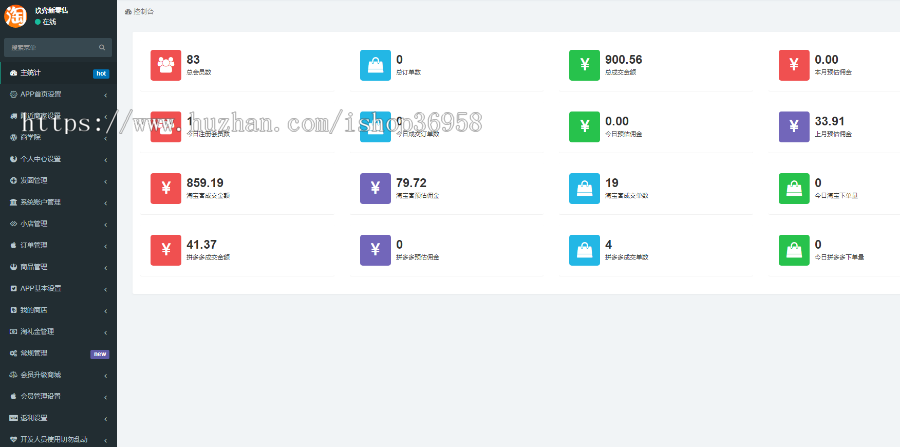Screen dimensions: 900x447
Task: Click the username next to the logo
Action: point(52,10)
